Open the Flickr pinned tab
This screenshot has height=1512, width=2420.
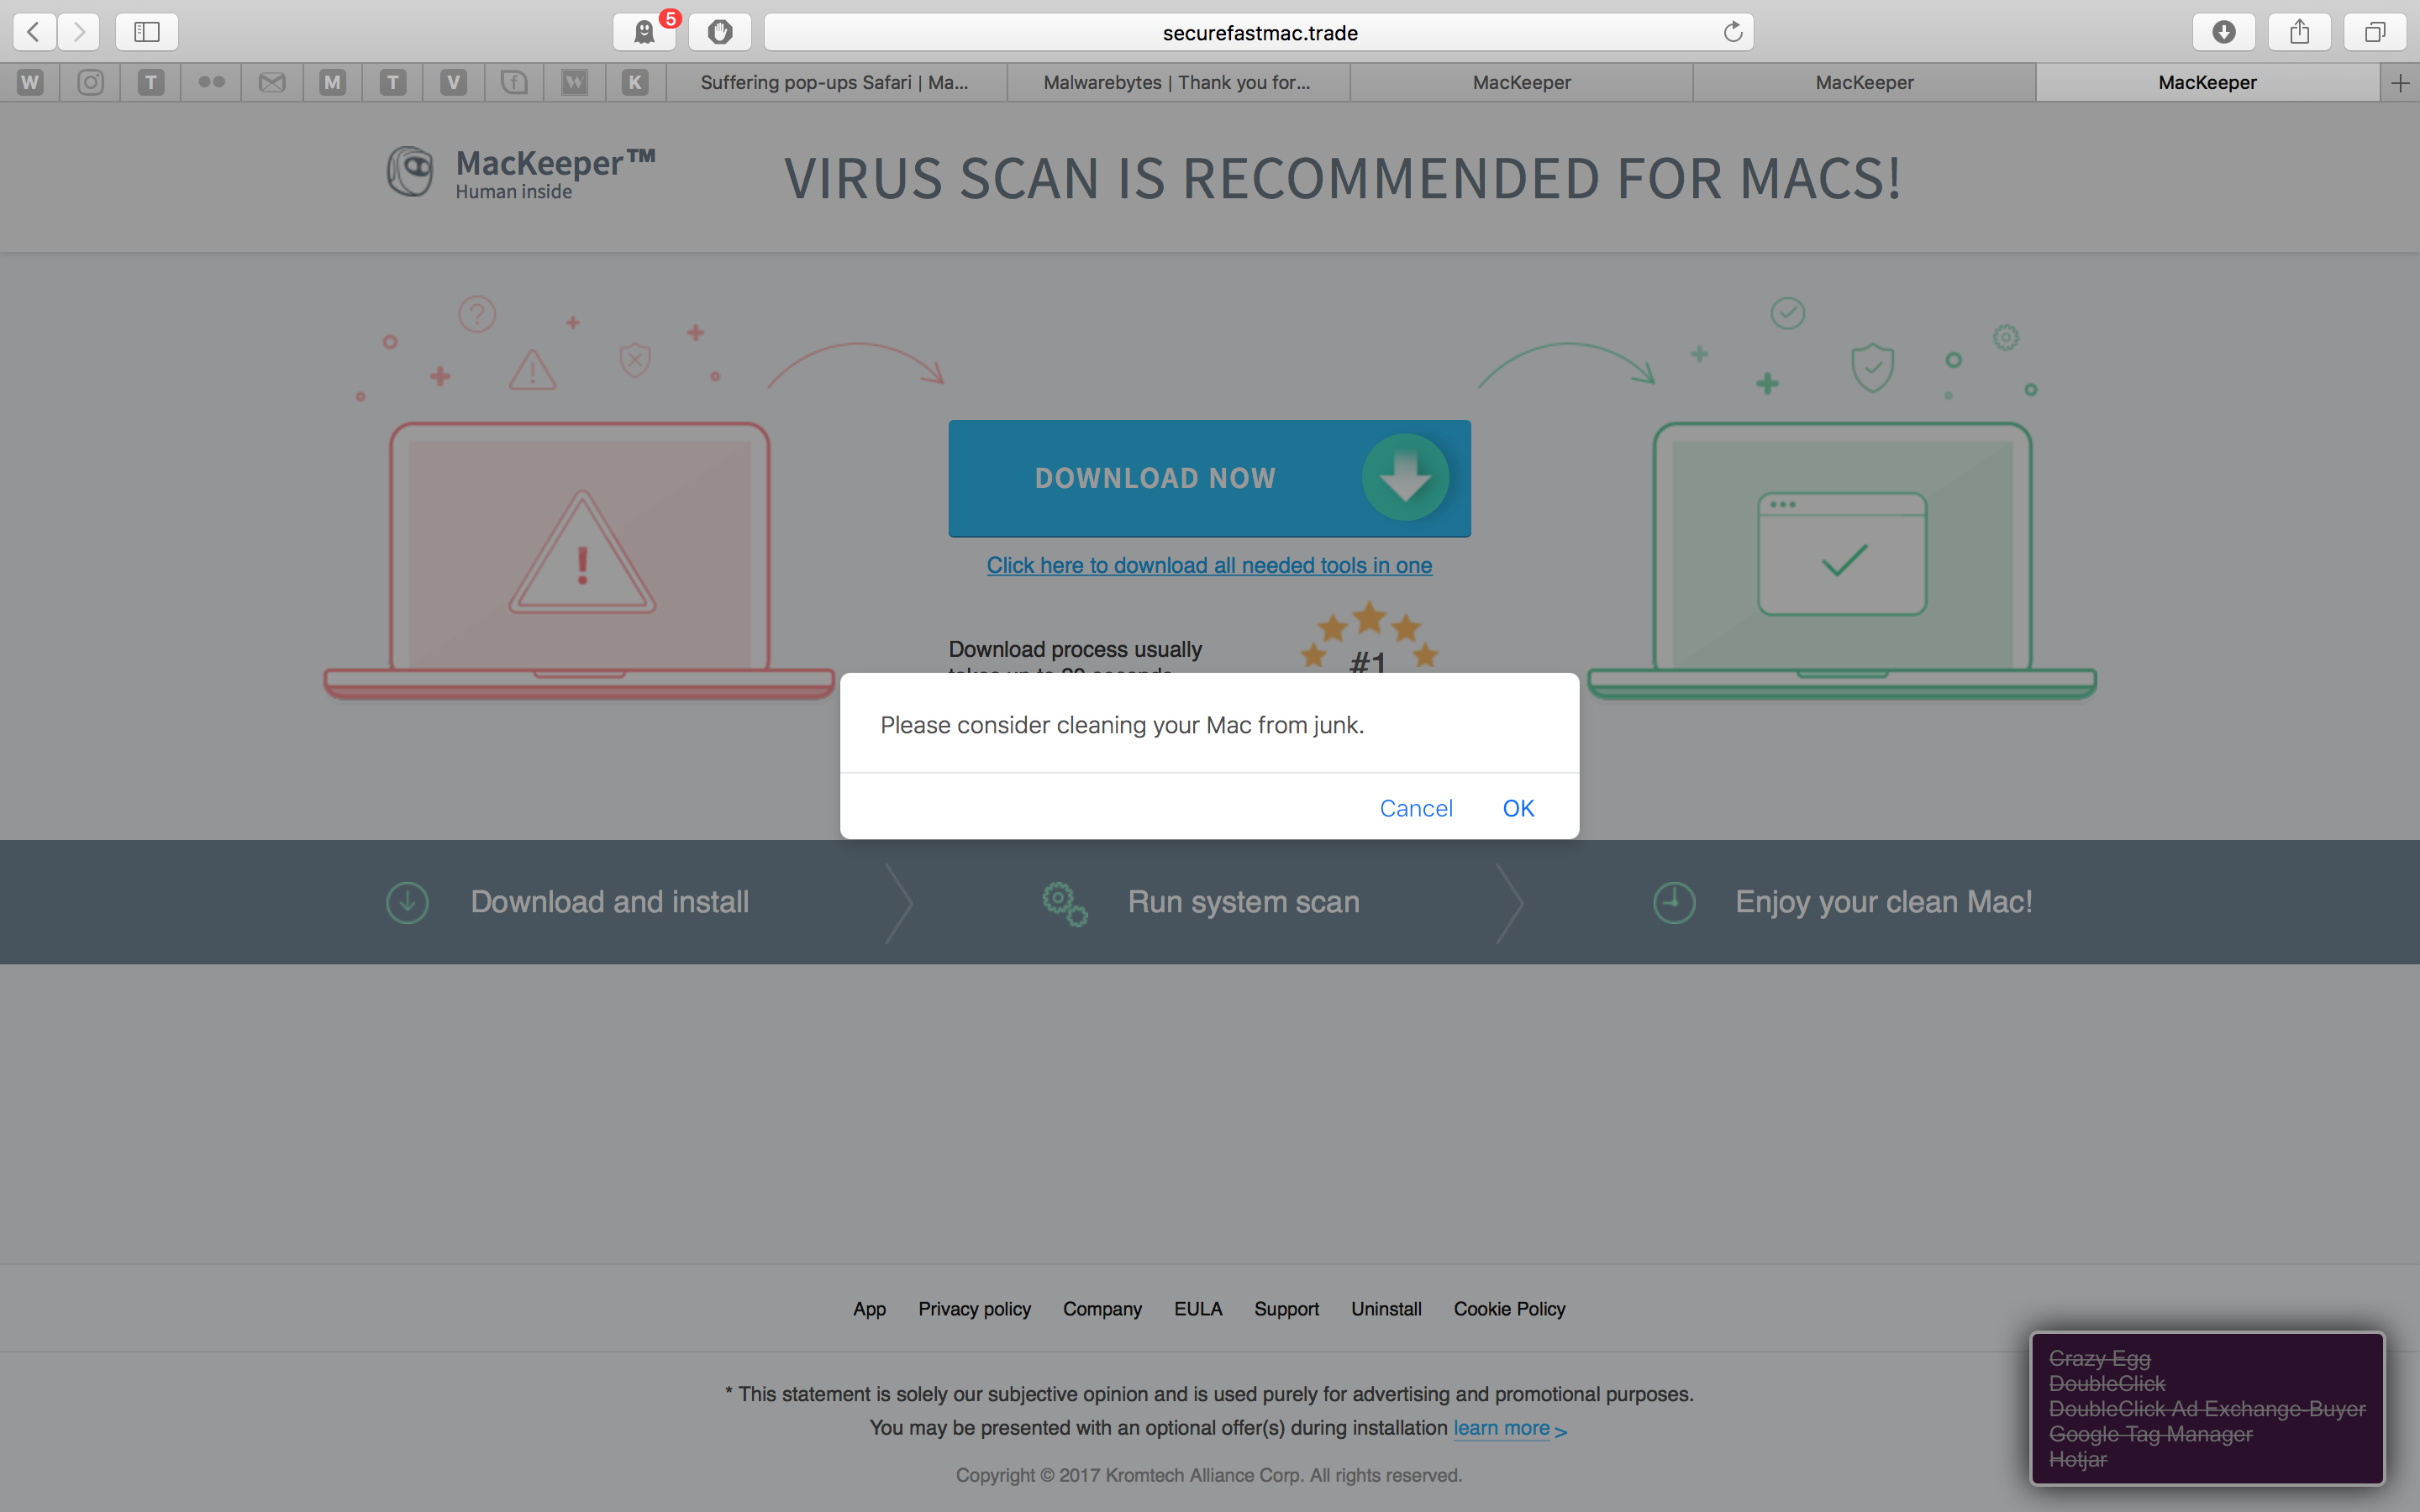(x=211, y=82)
